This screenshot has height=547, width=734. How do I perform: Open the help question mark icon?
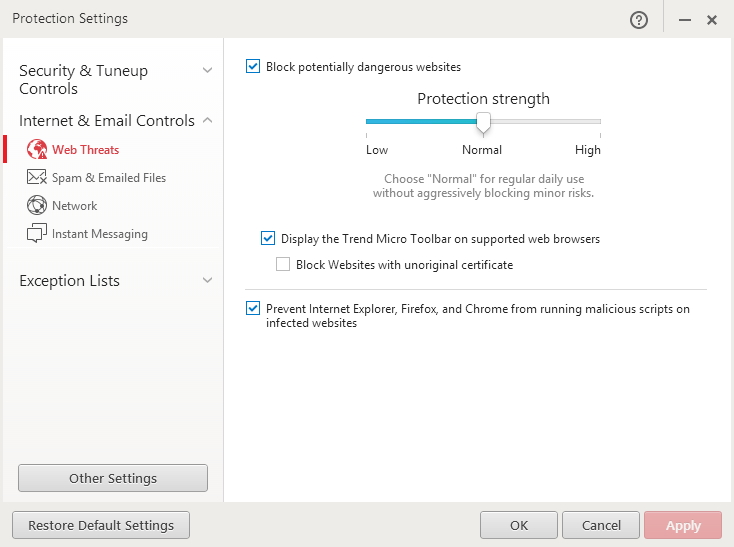[639, 20]
